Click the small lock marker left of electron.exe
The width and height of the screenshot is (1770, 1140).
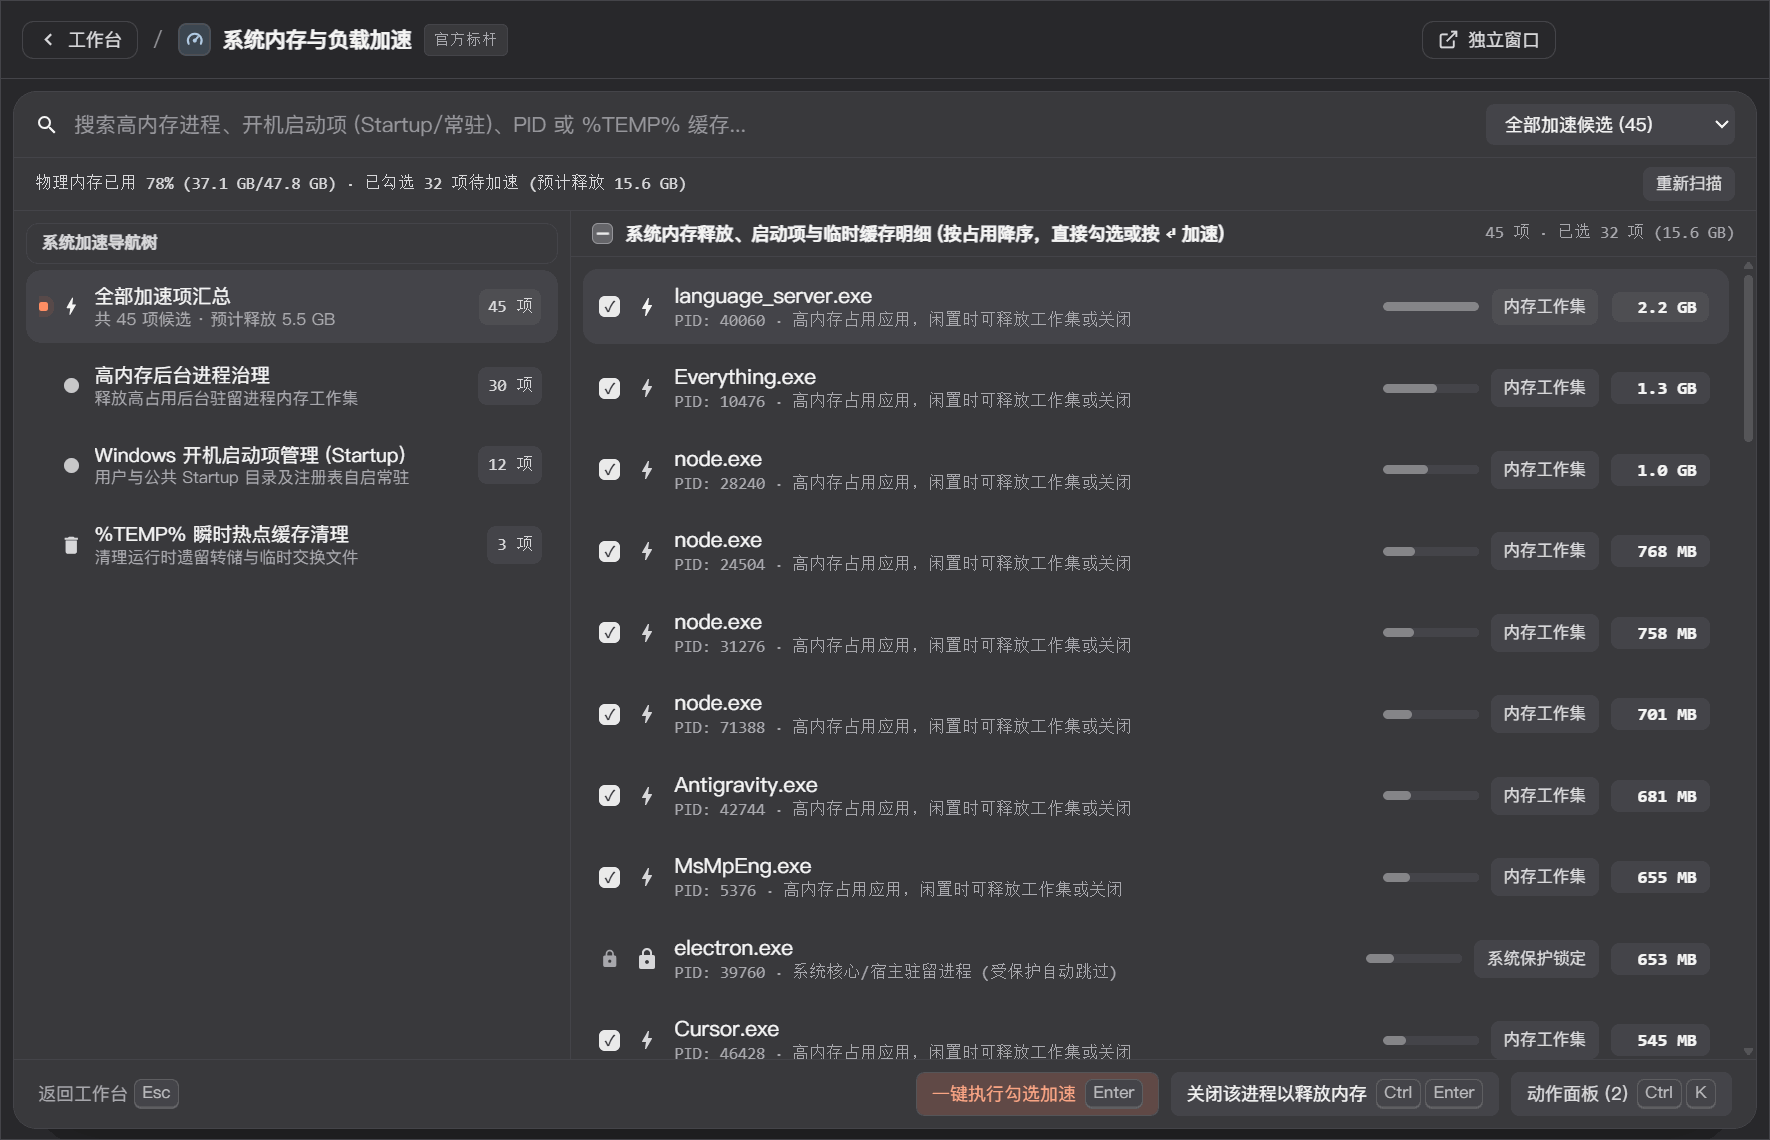(x=610, y=959)
